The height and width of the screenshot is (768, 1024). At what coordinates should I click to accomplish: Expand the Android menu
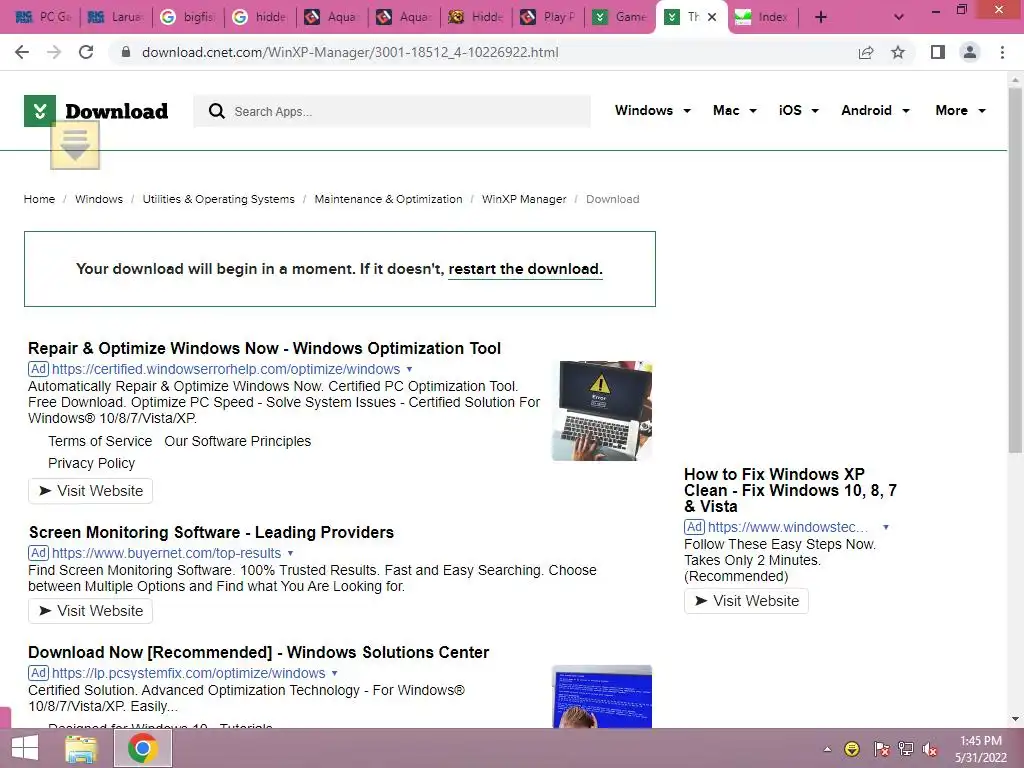(875, 110)
